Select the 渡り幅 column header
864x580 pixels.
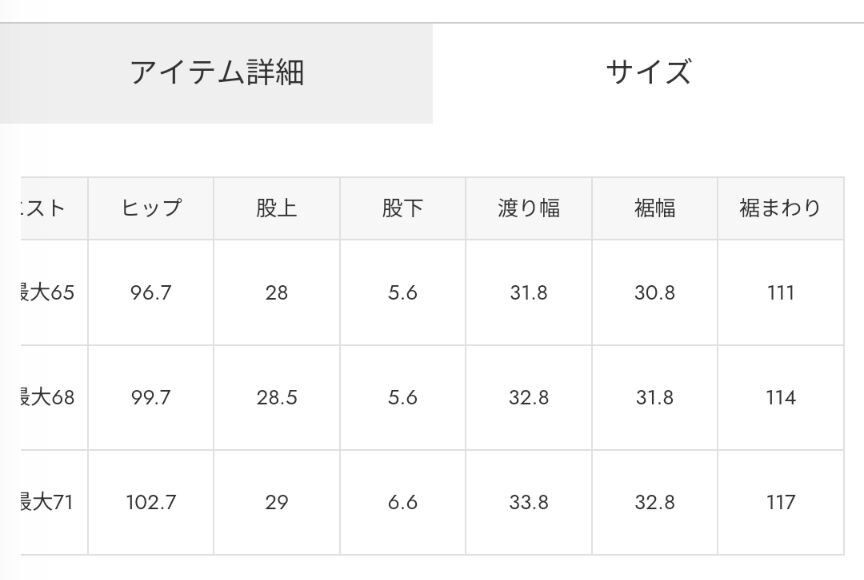tap(528, 208)
